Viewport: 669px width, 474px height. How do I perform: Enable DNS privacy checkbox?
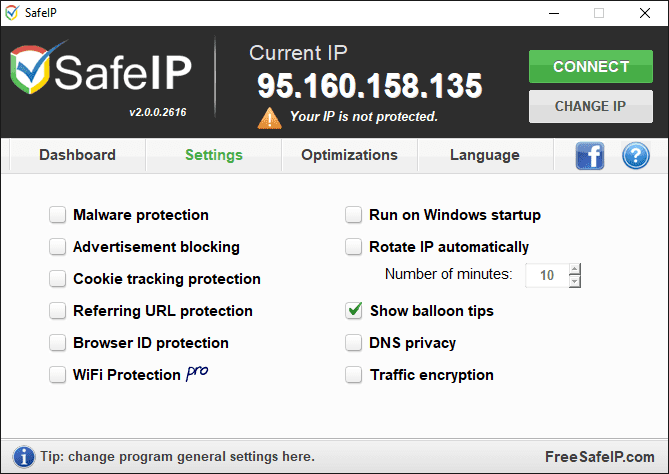pos(354,343)
